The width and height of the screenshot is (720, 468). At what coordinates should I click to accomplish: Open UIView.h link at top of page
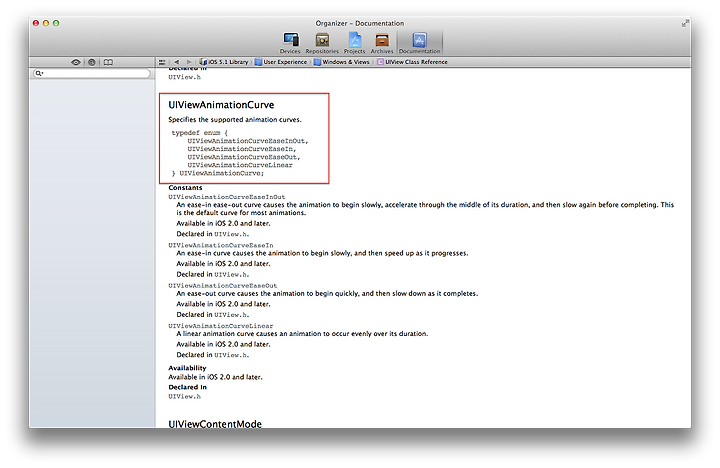click(x=184, y=77)
